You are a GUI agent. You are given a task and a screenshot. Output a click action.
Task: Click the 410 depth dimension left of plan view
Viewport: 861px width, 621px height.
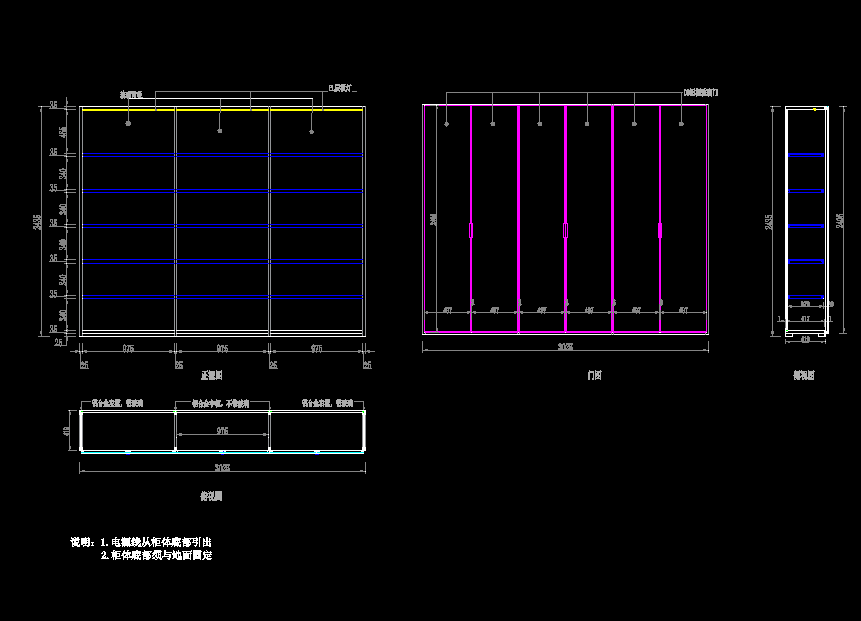click(66, 431)
